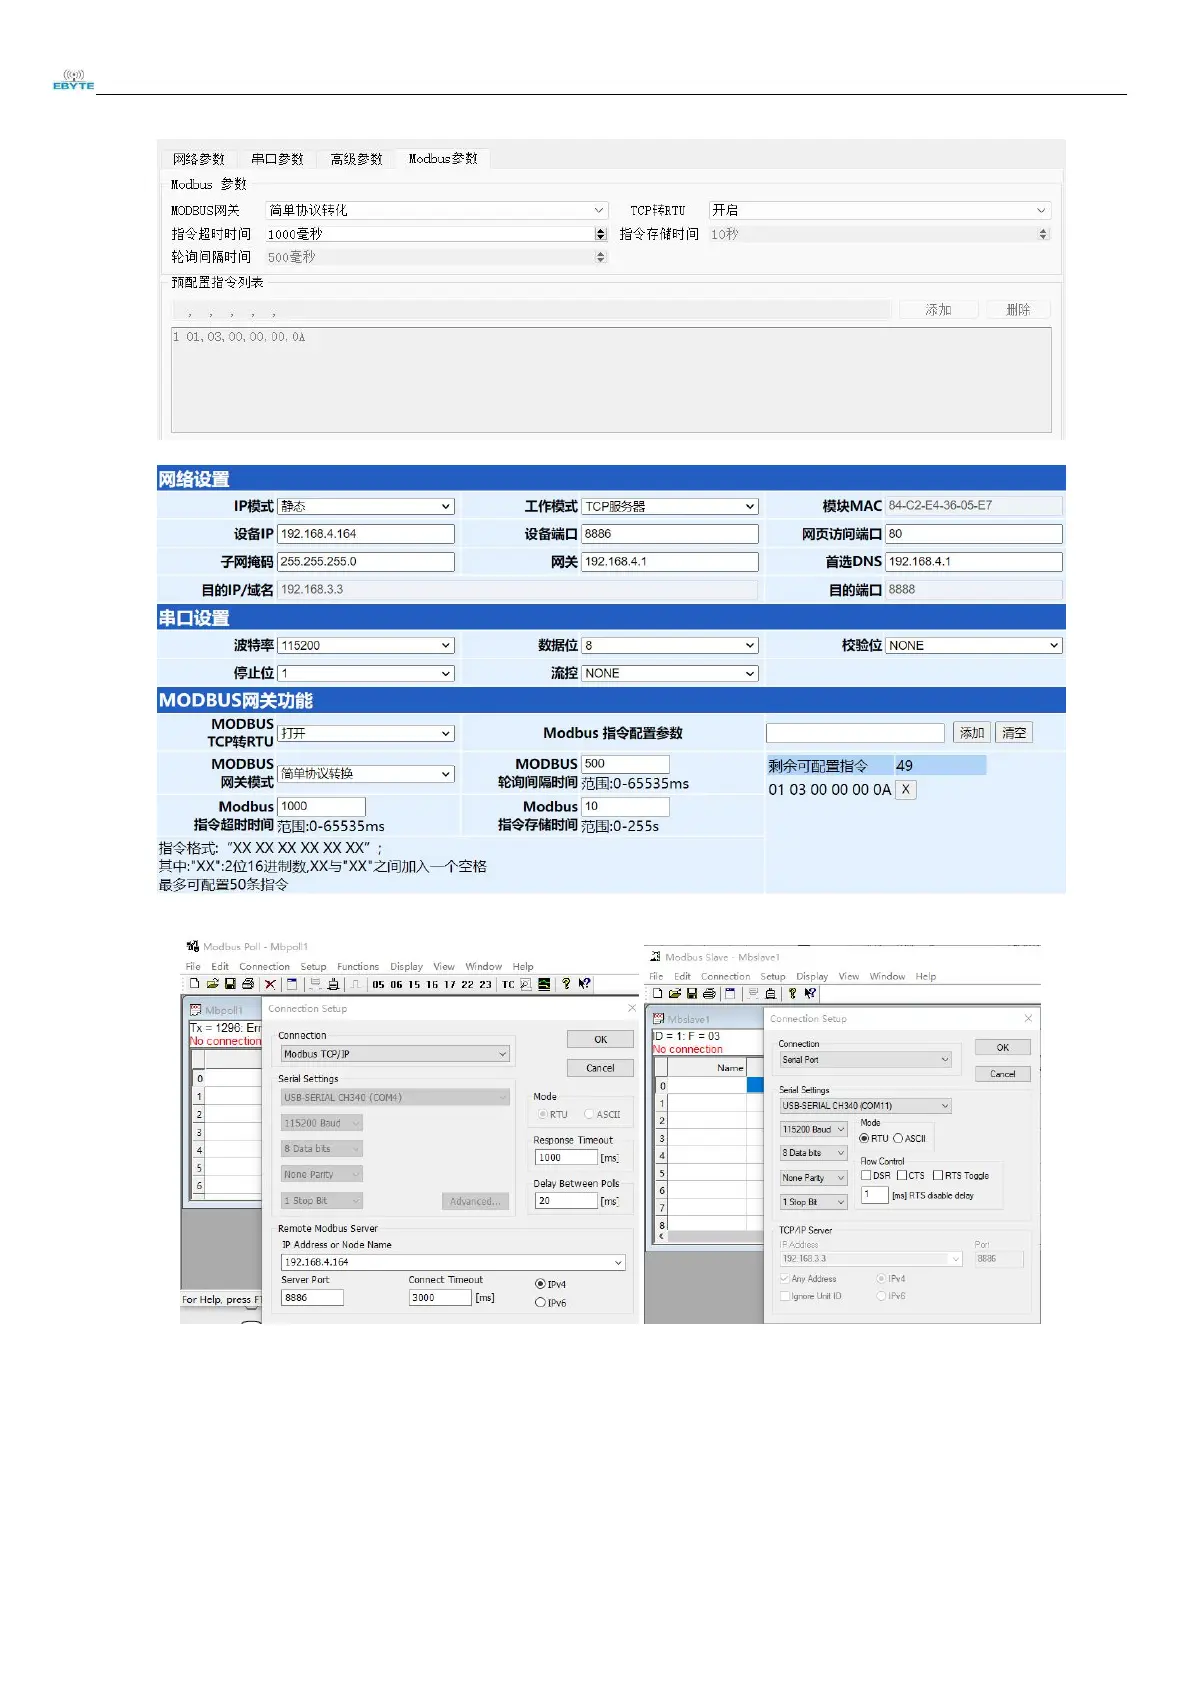Click real-time chart icon in Modbus Poll toolbar

(x=544, y=985)
